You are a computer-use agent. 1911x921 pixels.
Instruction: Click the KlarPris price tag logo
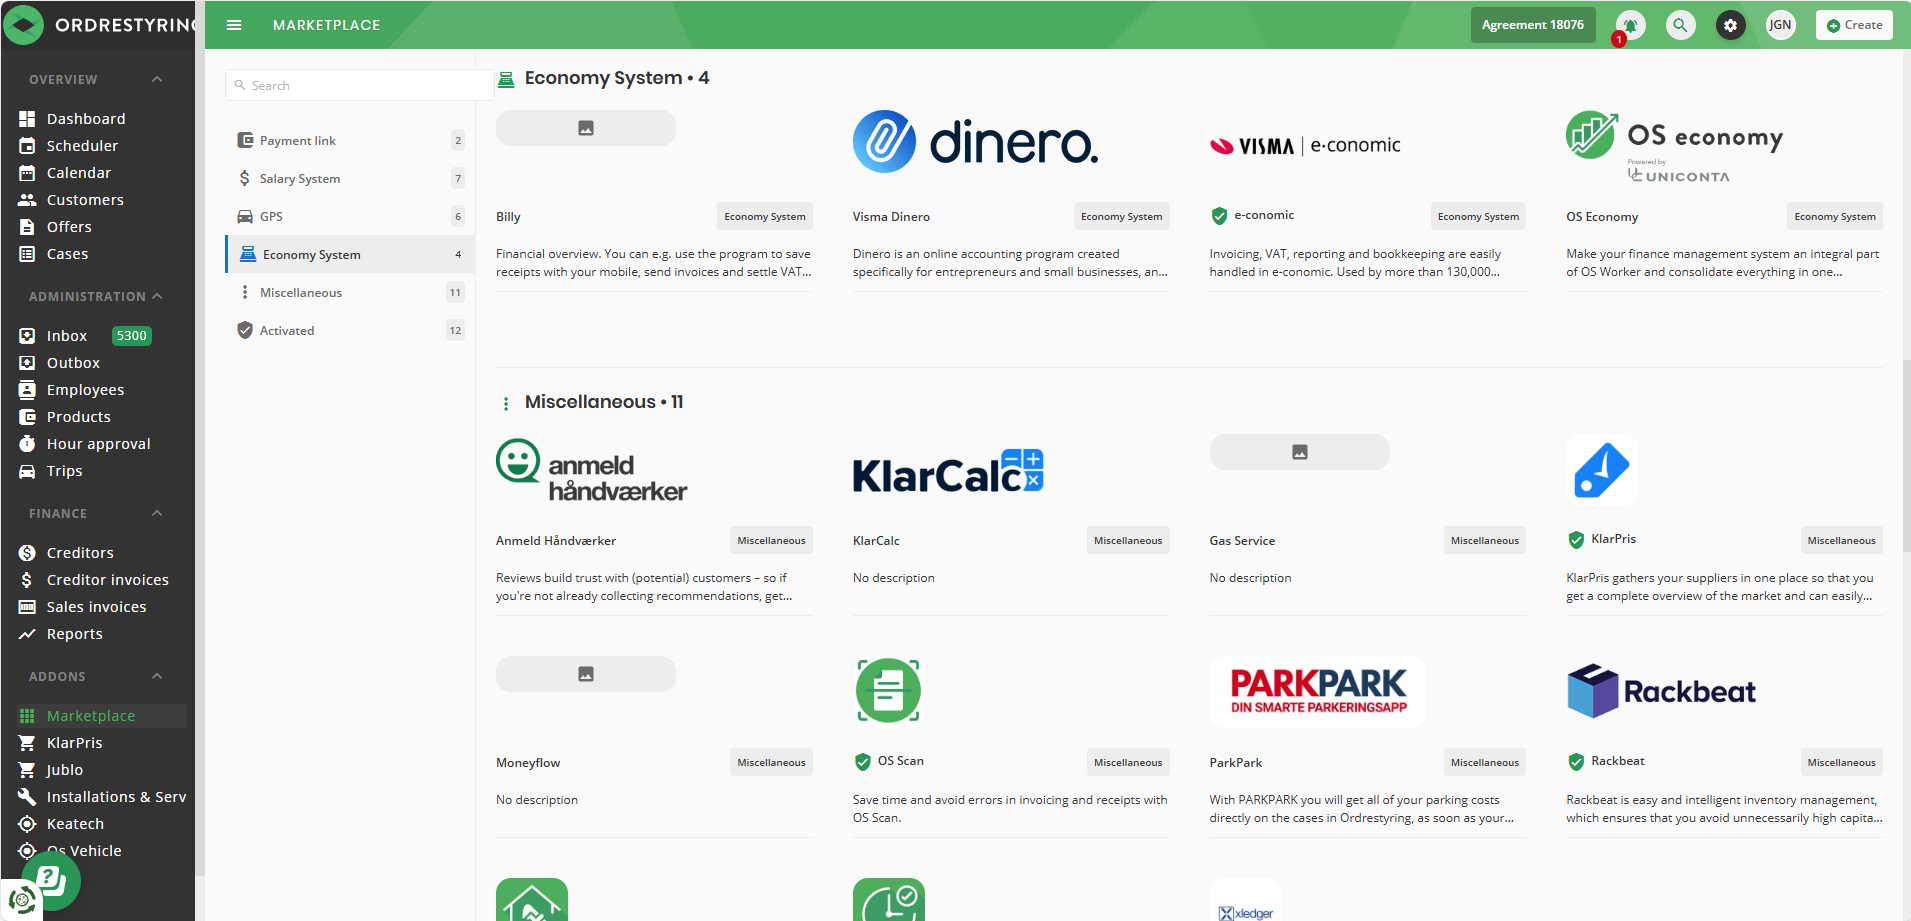(1602, 470)
